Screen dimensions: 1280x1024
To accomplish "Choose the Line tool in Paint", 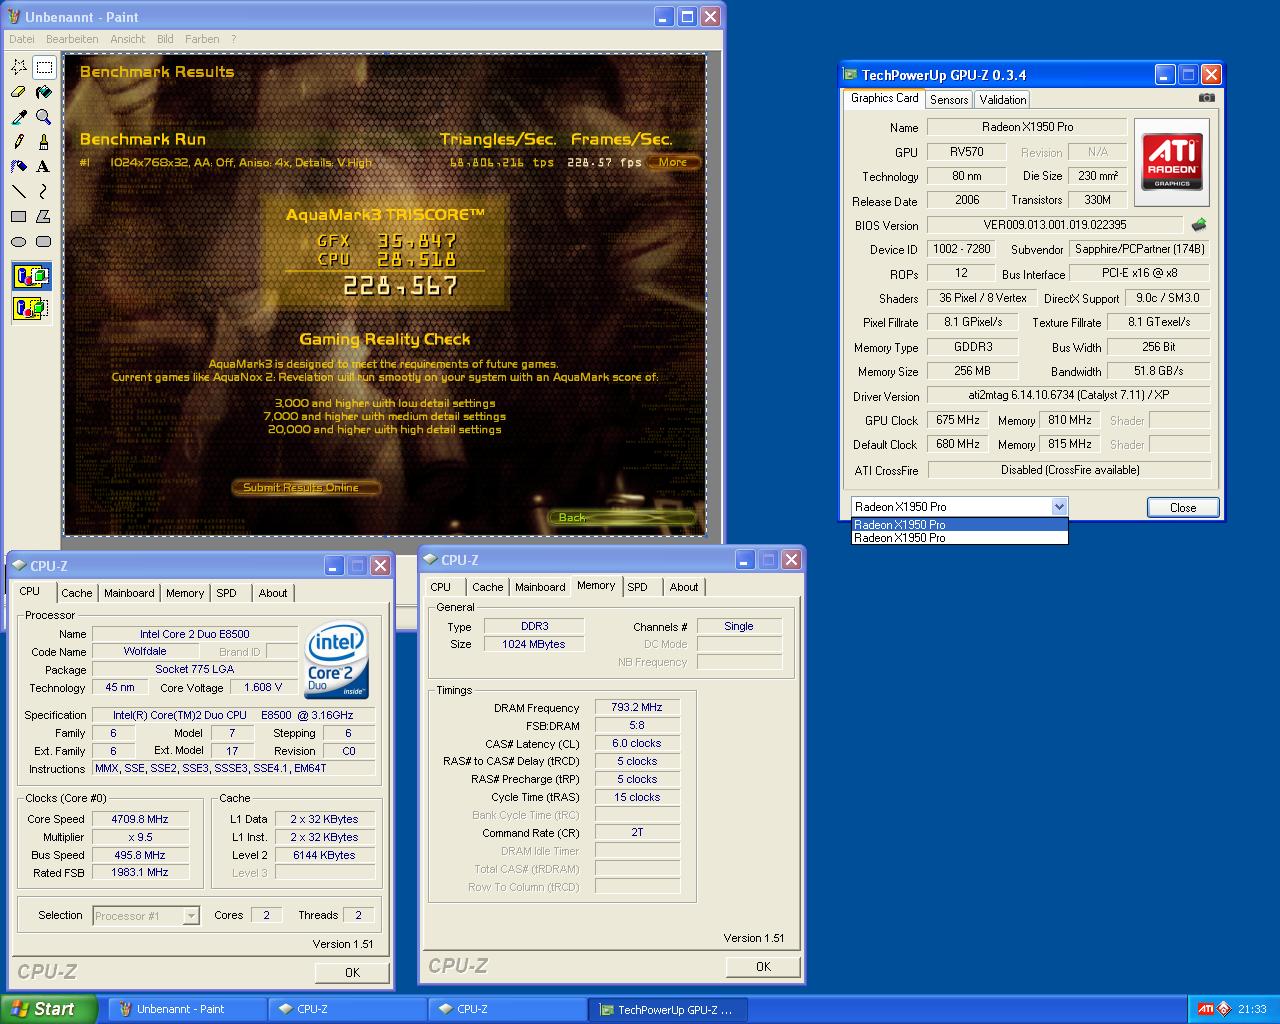I will pyautogui.click(x=18, y=191).
